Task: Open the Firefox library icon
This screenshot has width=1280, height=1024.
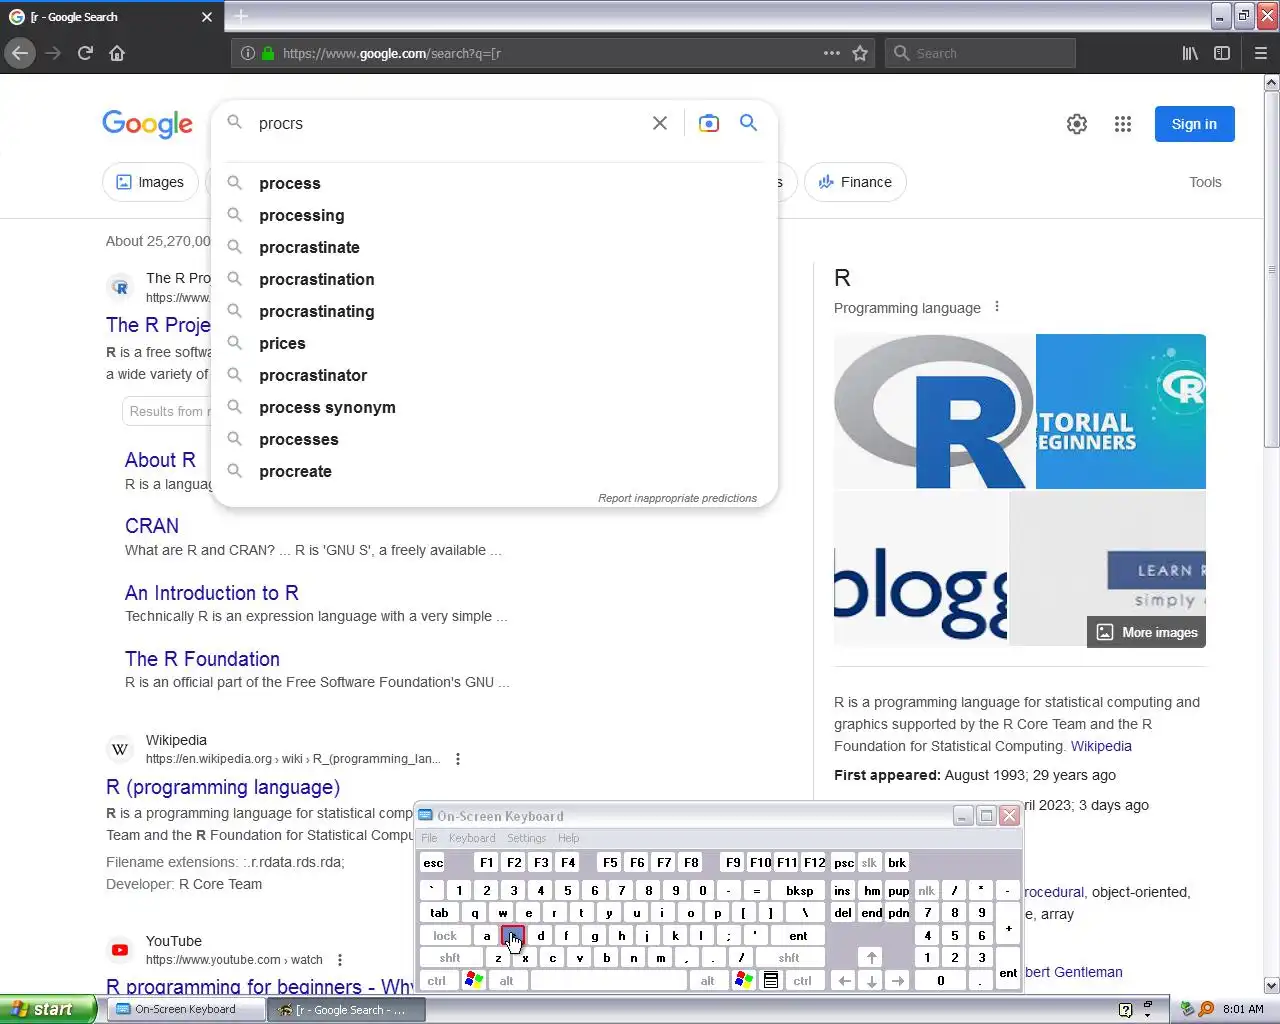Action: tap(1190, 53)
